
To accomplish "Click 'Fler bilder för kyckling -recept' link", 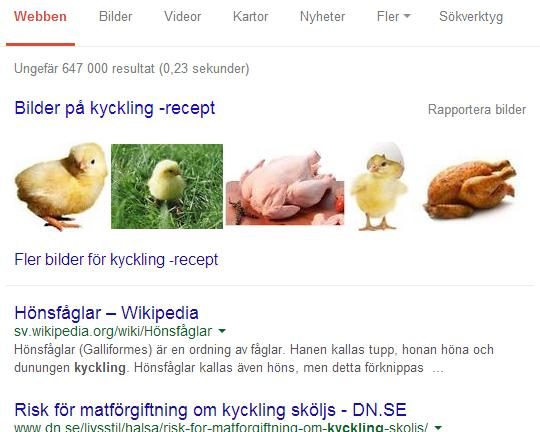I will pyautogui.click(x=116, y=259).
